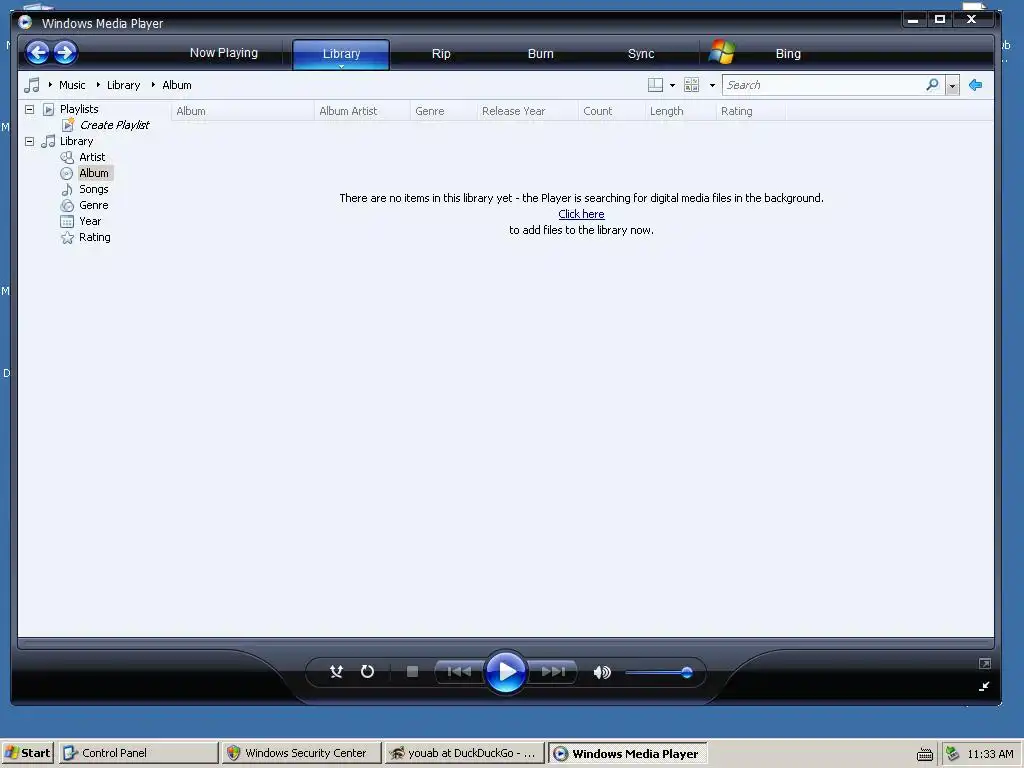The width and height of the screenshot is (1024, 768).
Task: Click the volume slider handle
Action: pyautogui.click(x=686, y=672)
